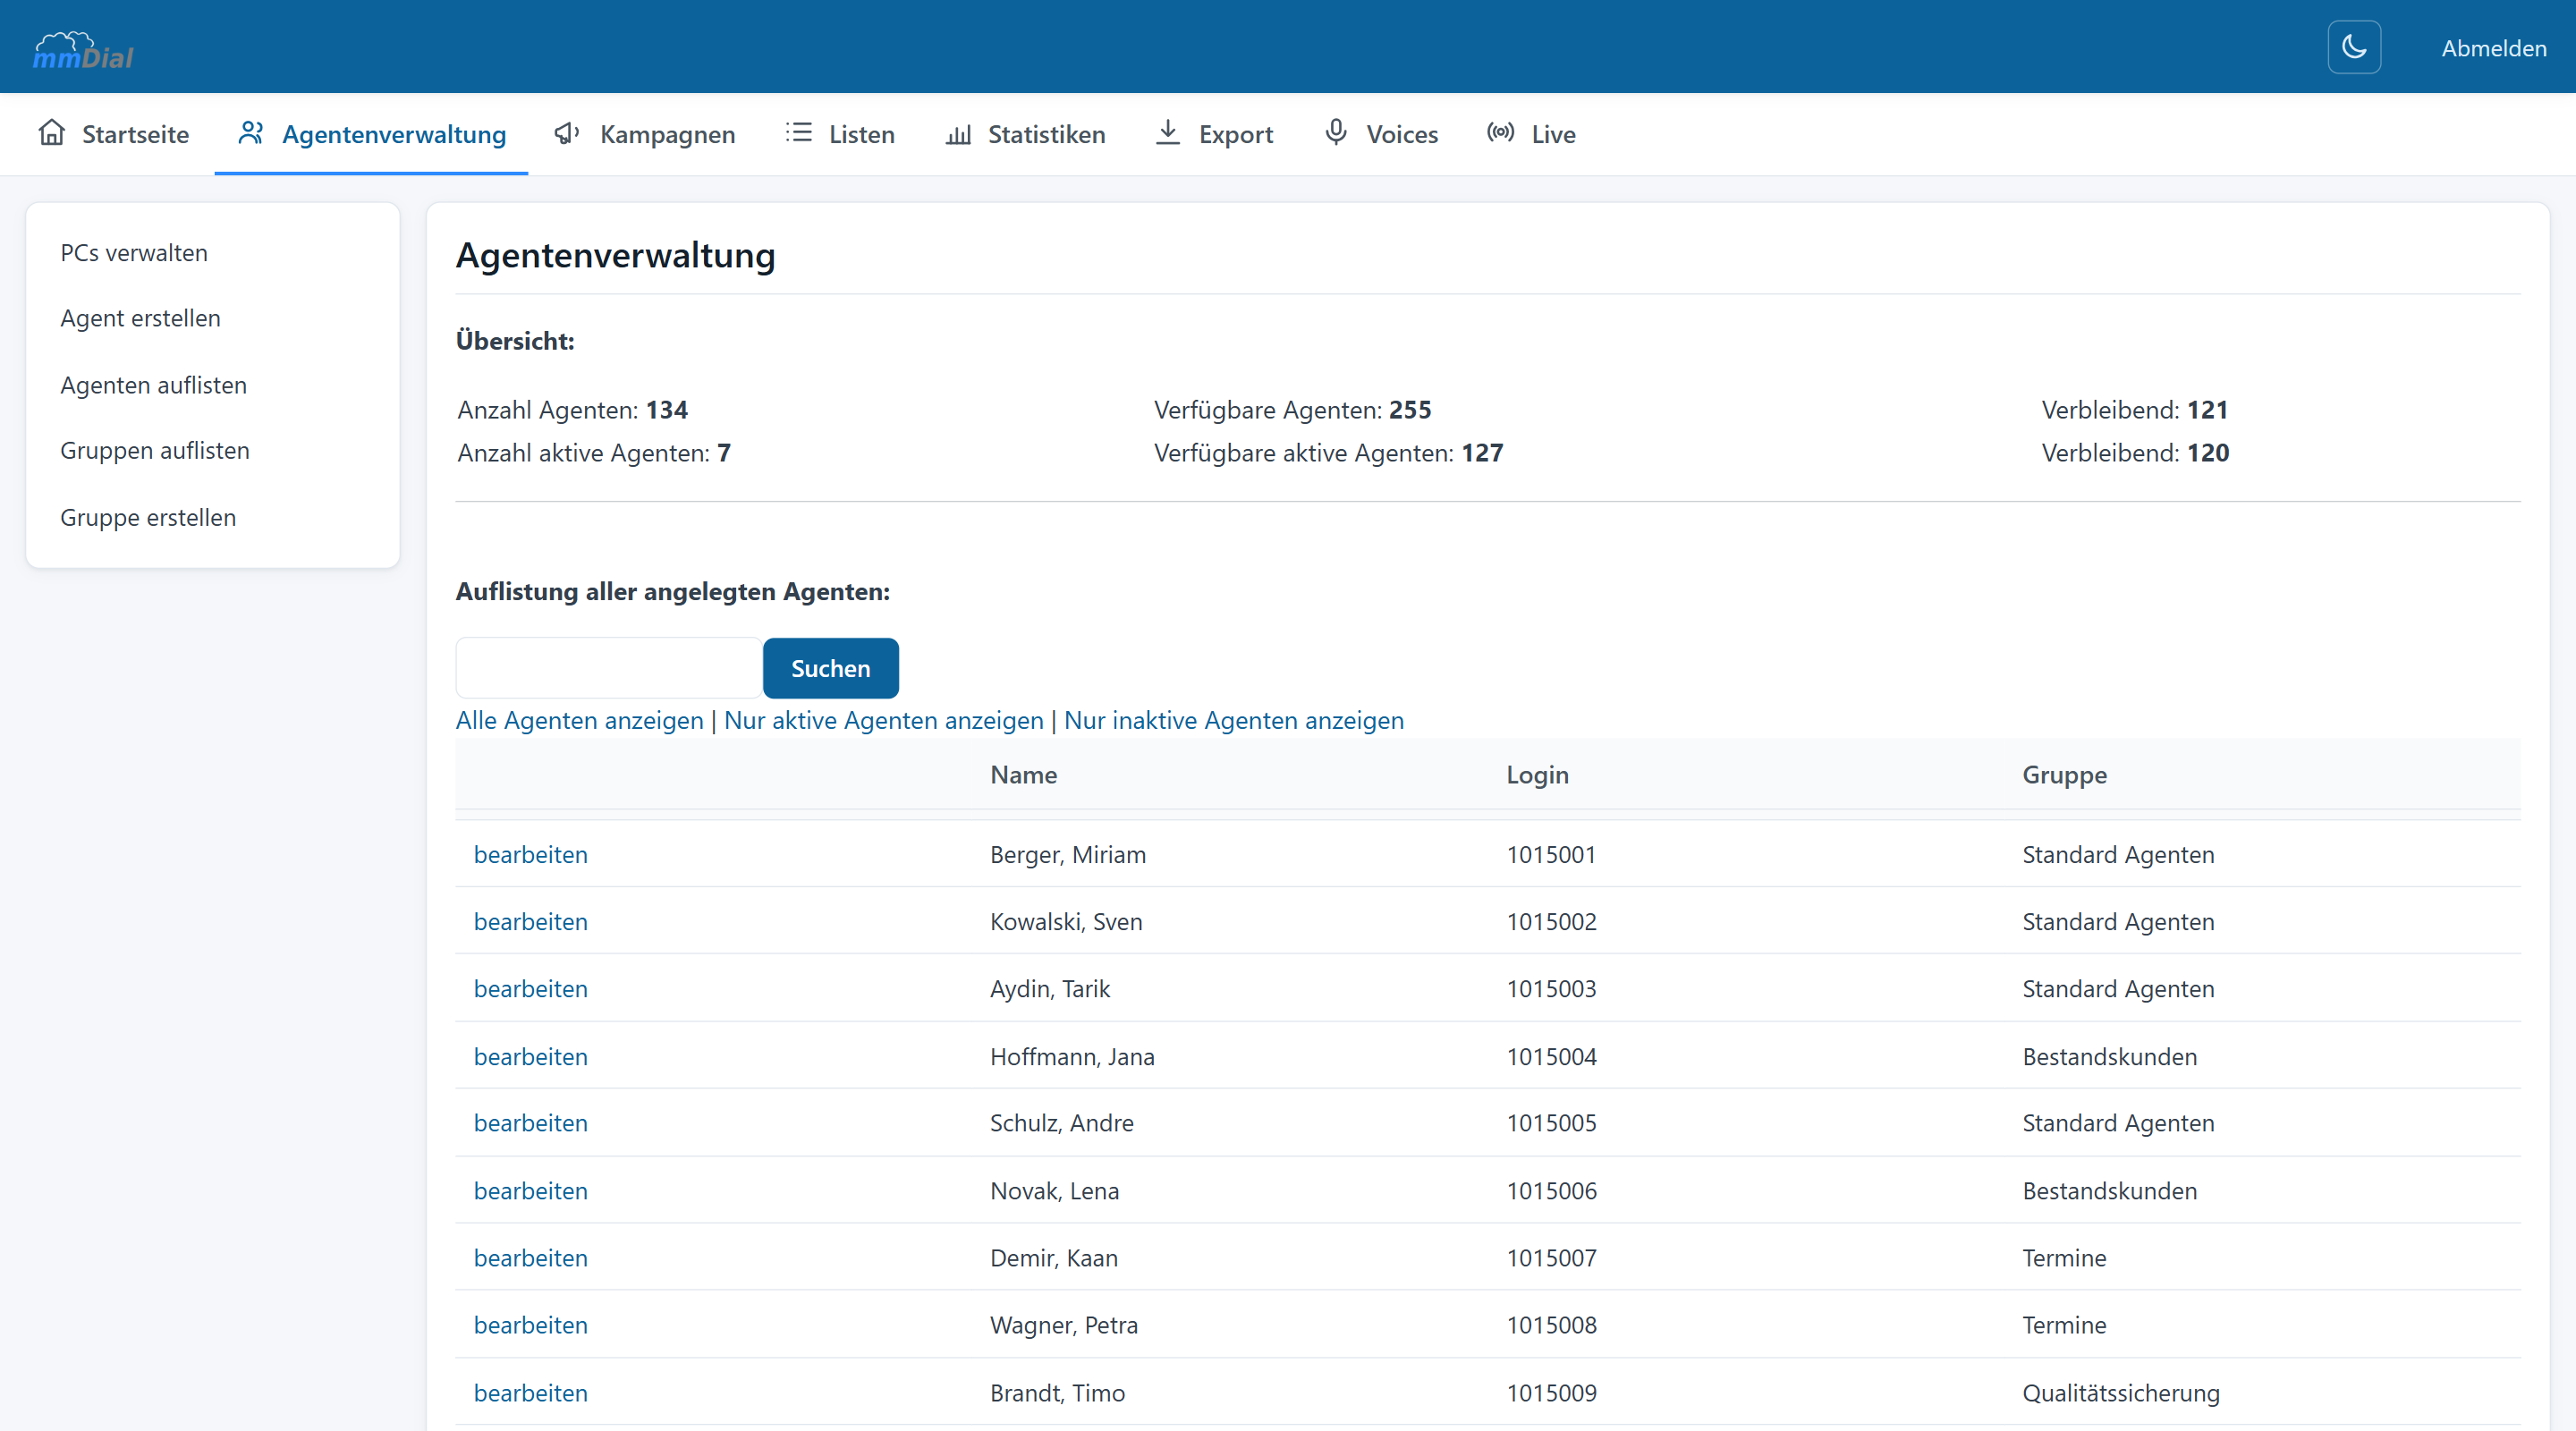Click Qualitätssicherung in Brandt, Timo row

point(2120,1392)
